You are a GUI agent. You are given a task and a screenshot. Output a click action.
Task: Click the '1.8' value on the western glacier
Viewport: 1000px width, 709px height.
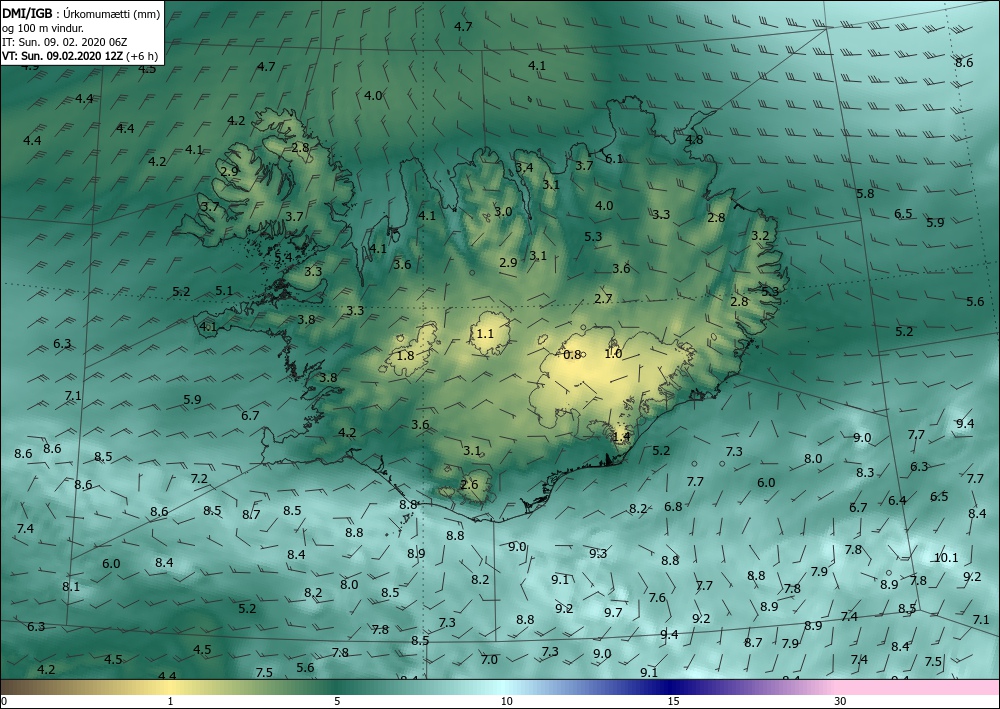(x=406, y=356)
